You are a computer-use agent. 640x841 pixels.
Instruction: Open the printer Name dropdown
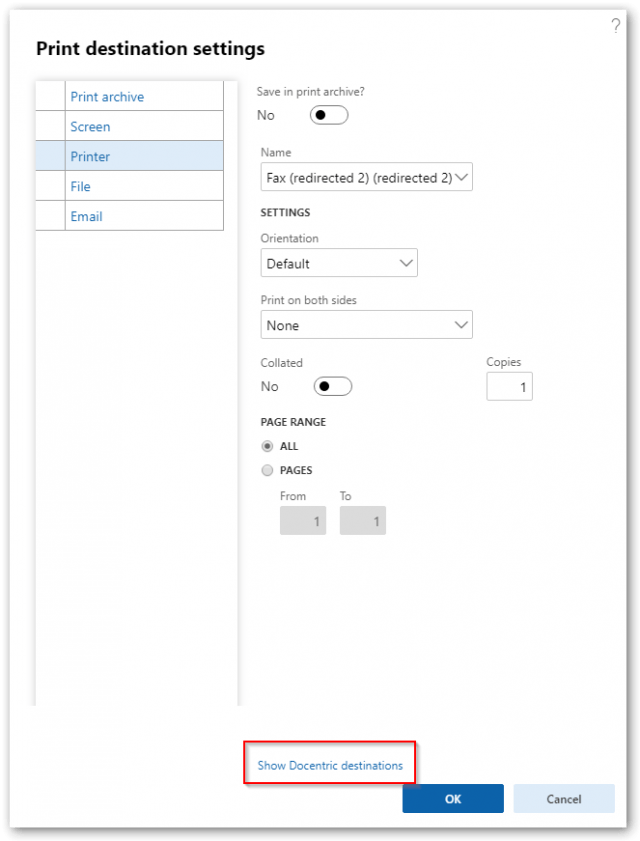pyautogui.click(x=366, y=177)
